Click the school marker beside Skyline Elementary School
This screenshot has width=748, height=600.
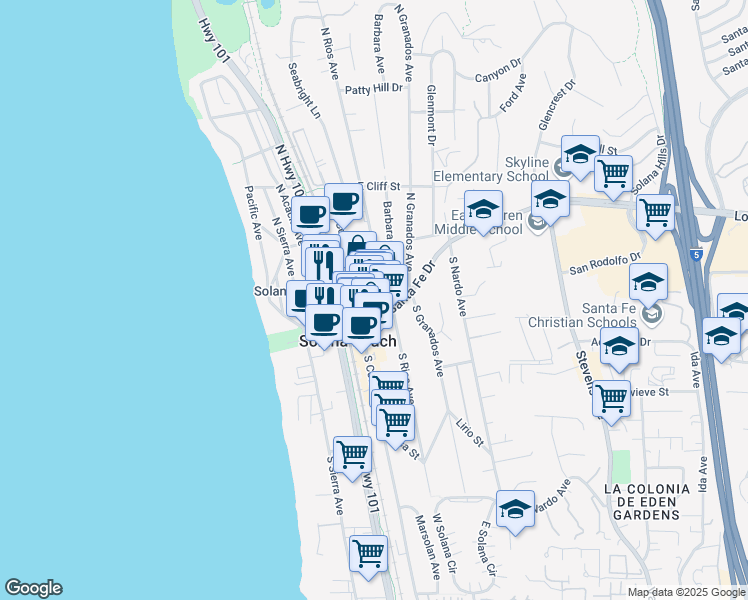580,155
